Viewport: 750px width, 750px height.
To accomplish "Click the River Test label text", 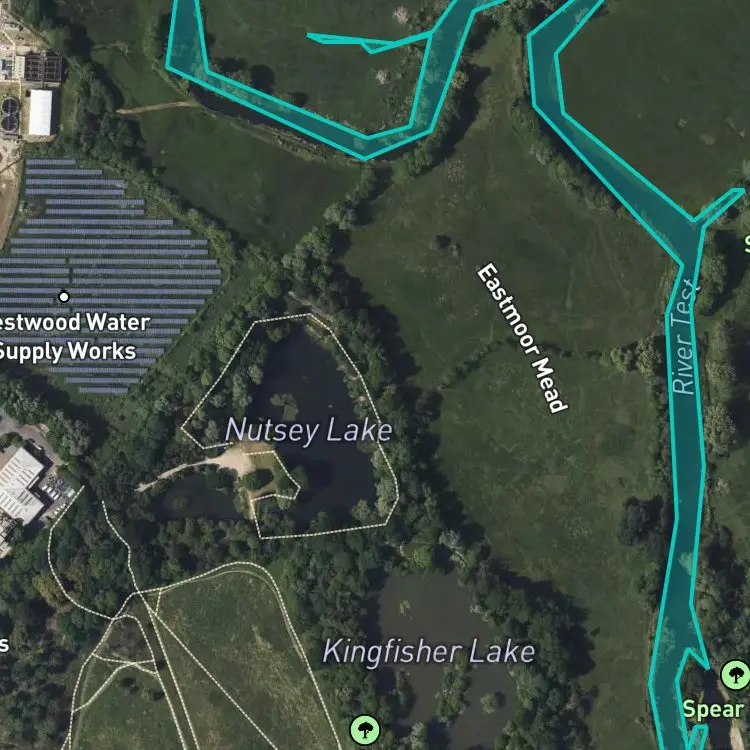I will coord(684,337).
